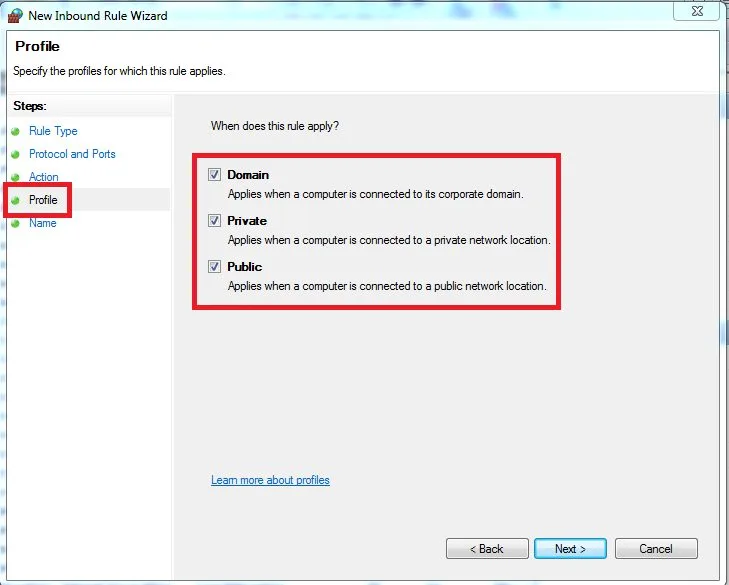Click green bullet beside Action step

point(15,178)
